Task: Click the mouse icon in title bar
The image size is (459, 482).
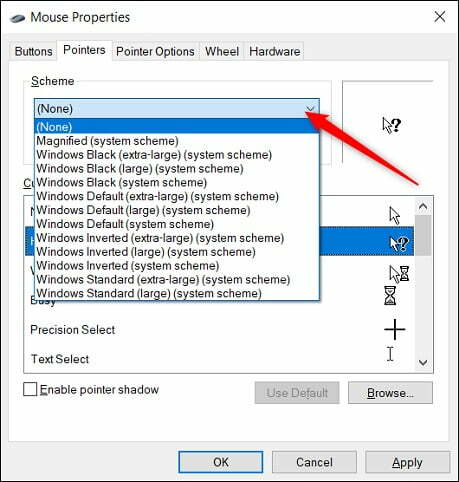Action: coord(18,18)
